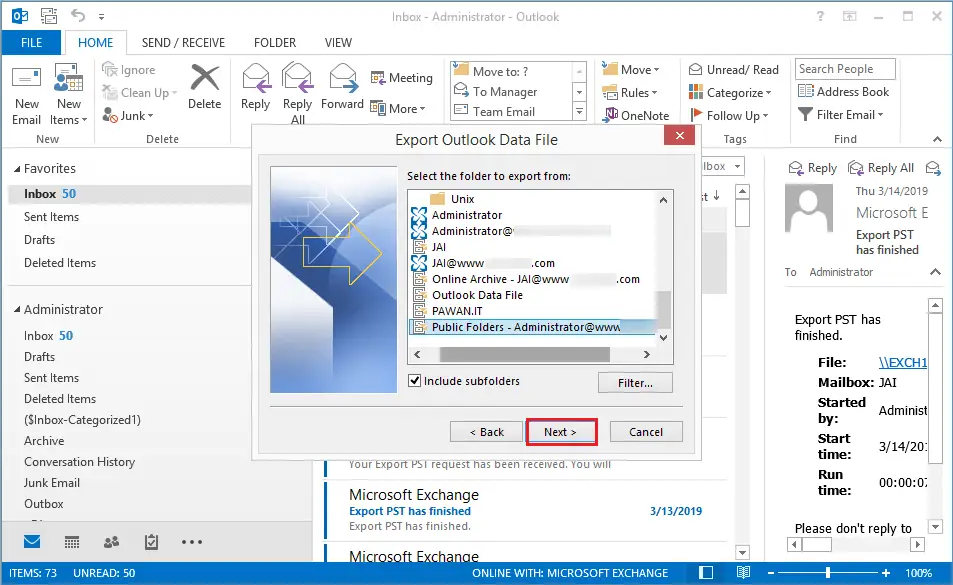Click the Delete X icon
This screenshot has height=585, width=953.
205,78
